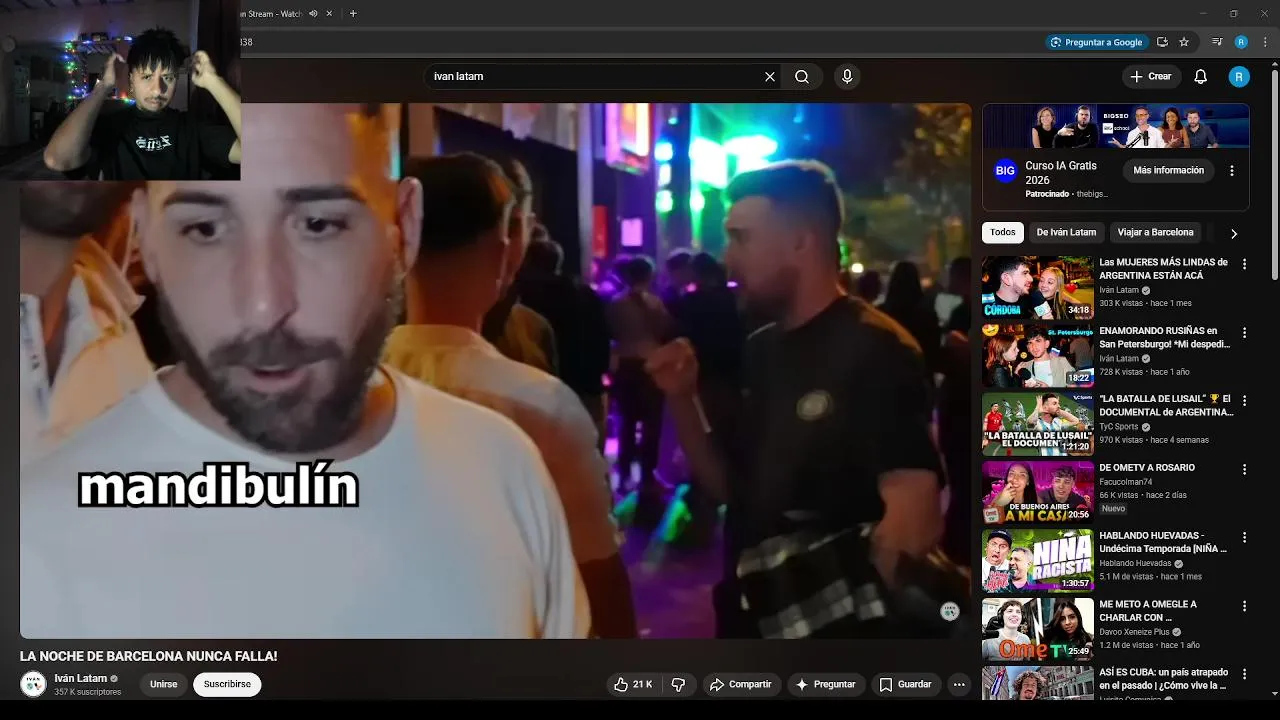Open the Crear menu

[x=1151, y=76]
